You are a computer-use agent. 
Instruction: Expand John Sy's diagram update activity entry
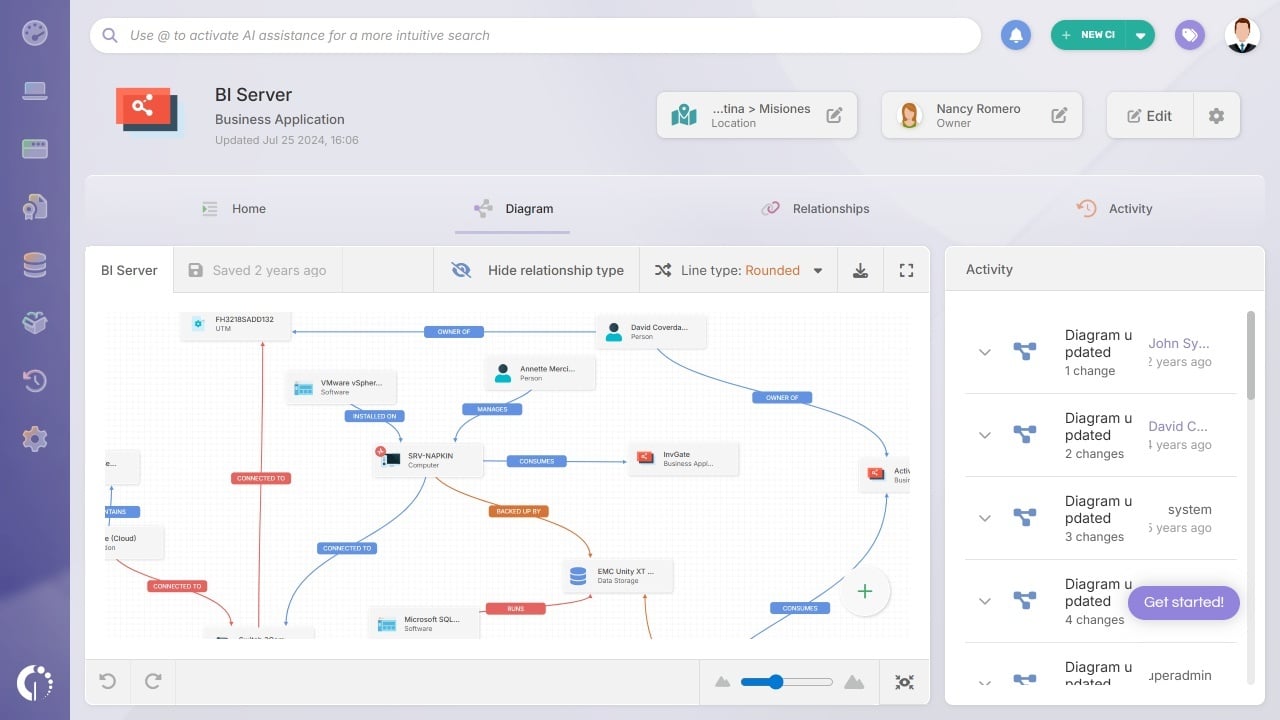pos(984,352)
